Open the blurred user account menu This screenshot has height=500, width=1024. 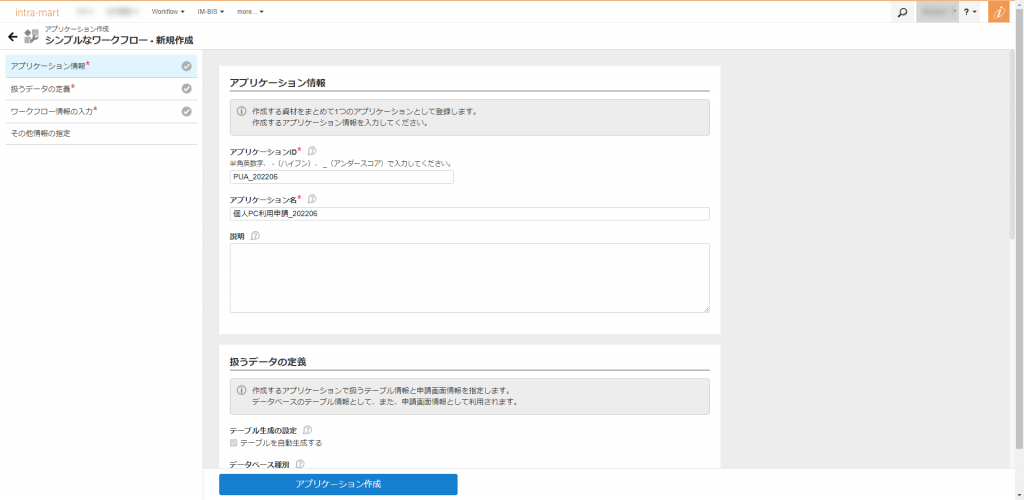(937, 12)
